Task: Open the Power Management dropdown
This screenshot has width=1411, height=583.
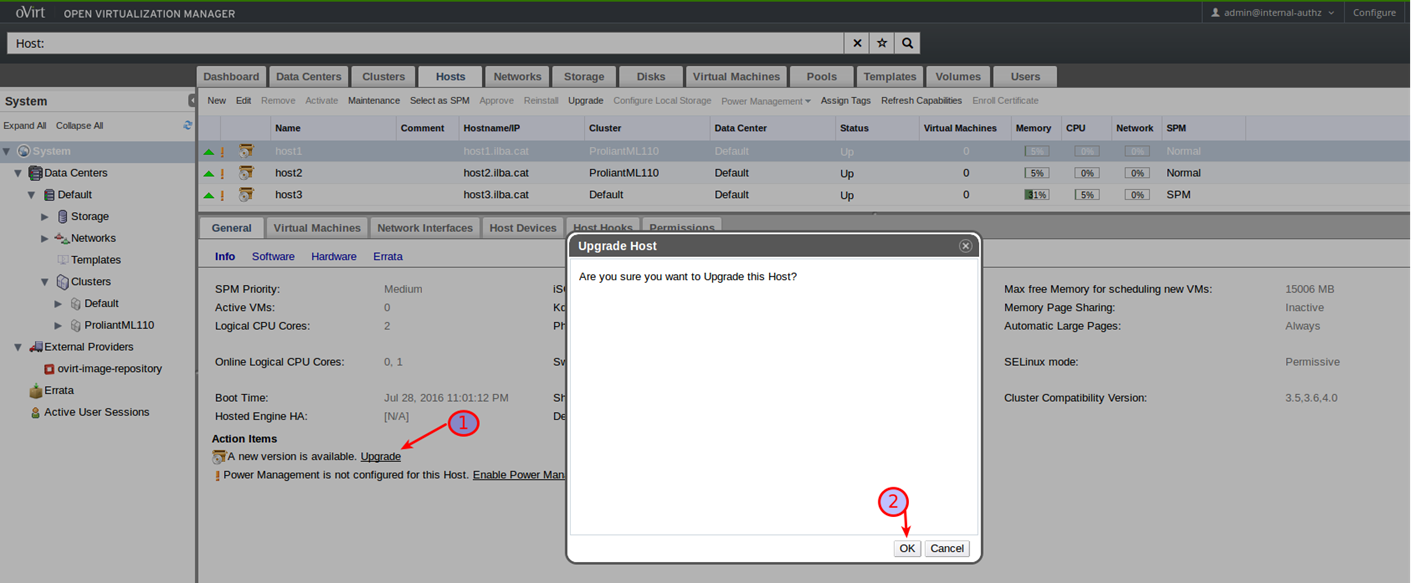Action: [766, 101]
